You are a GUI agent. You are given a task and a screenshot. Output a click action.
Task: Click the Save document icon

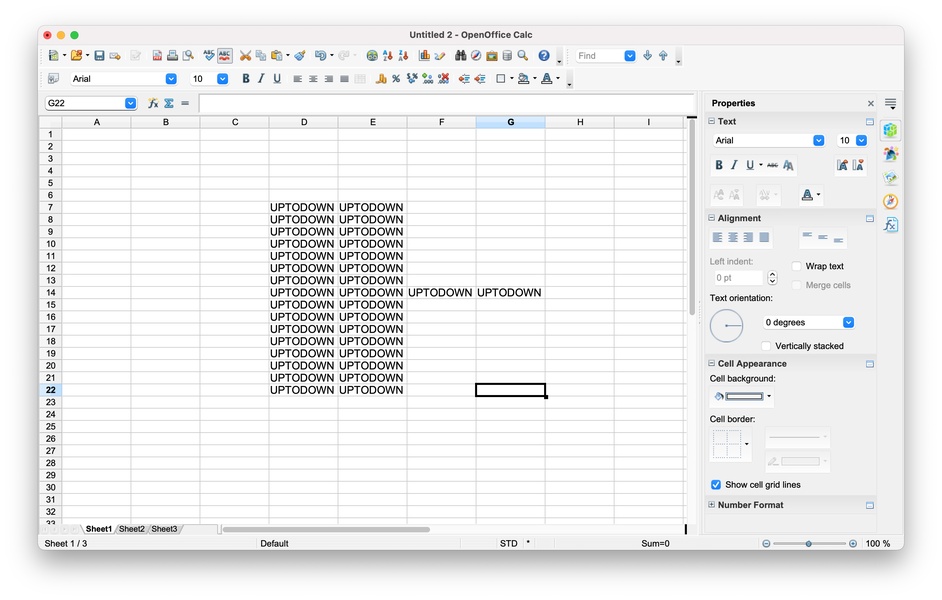[x=99, y=56]
